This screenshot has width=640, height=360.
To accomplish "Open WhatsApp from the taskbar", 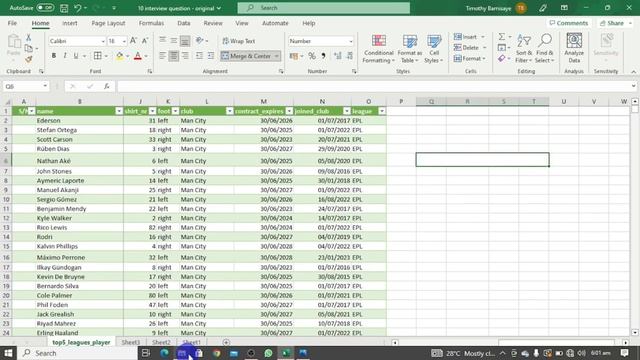I will (x=268, y=353).
